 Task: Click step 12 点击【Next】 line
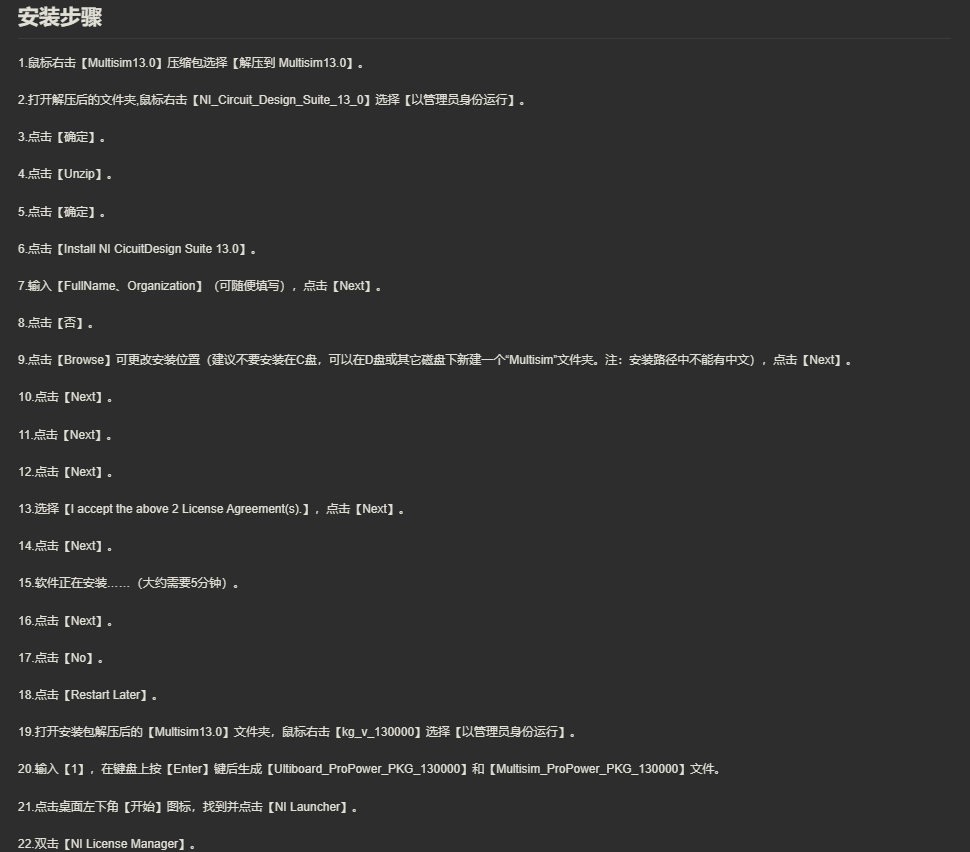tap(65, 472)
